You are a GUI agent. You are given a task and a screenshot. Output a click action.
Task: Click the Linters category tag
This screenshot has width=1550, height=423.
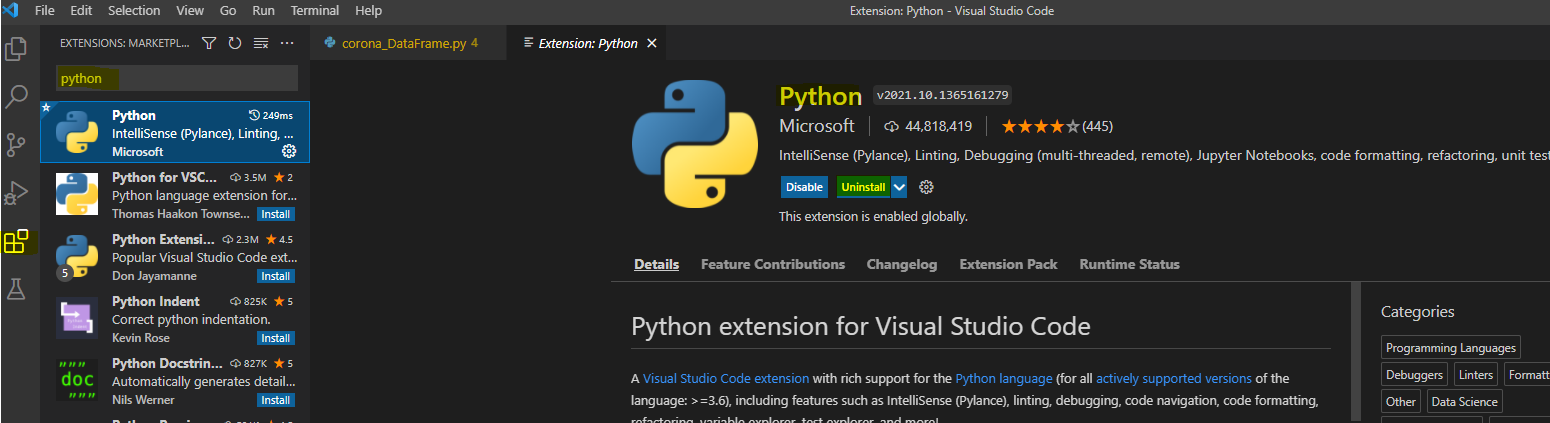pos(1476,375)
